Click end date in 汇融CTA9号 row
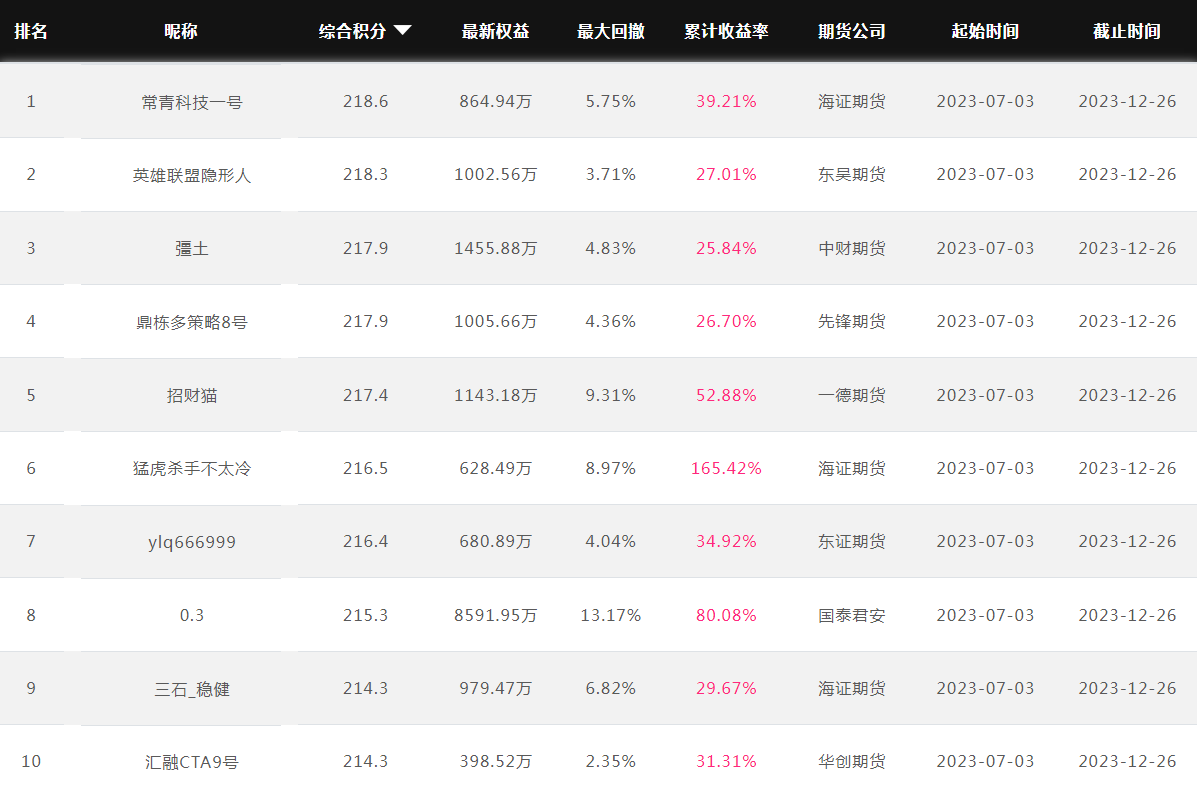 pyautogui.click(x=1128, y=762)
